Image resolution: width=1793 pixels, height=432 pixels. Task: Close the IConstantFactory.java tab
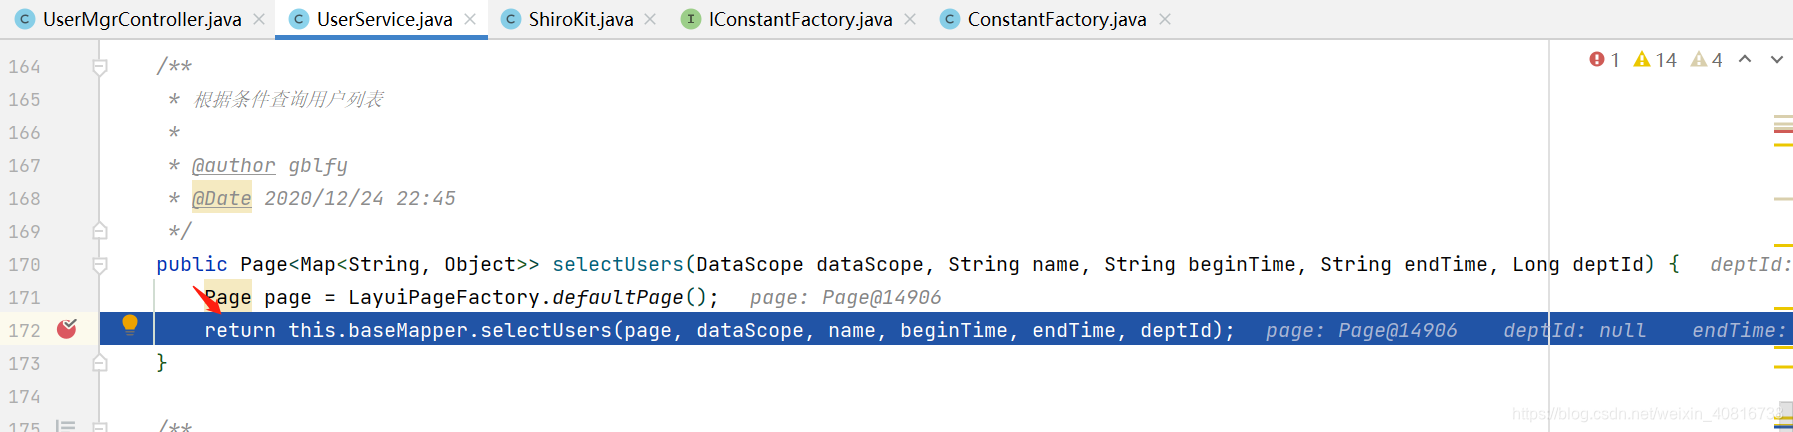click(x=910, y=19)
